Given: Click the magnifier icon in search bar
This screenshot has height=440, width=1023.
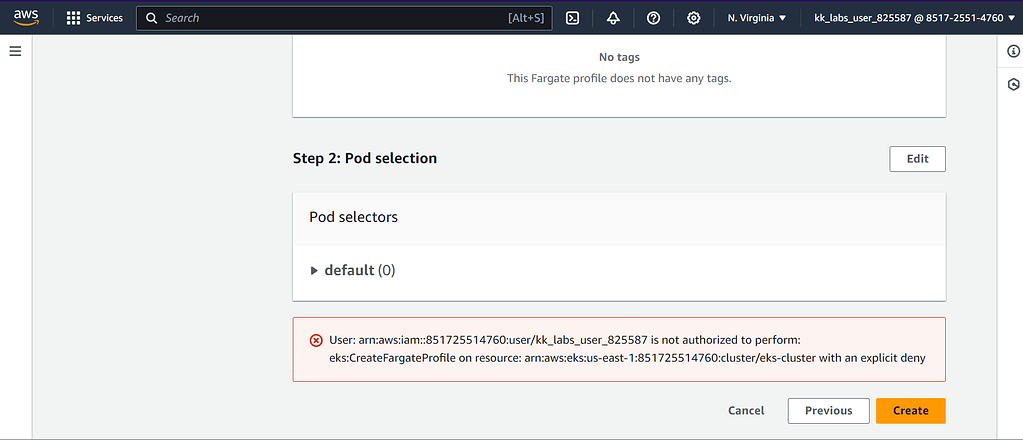Looking at the screenshot, I should pos(151,18).
